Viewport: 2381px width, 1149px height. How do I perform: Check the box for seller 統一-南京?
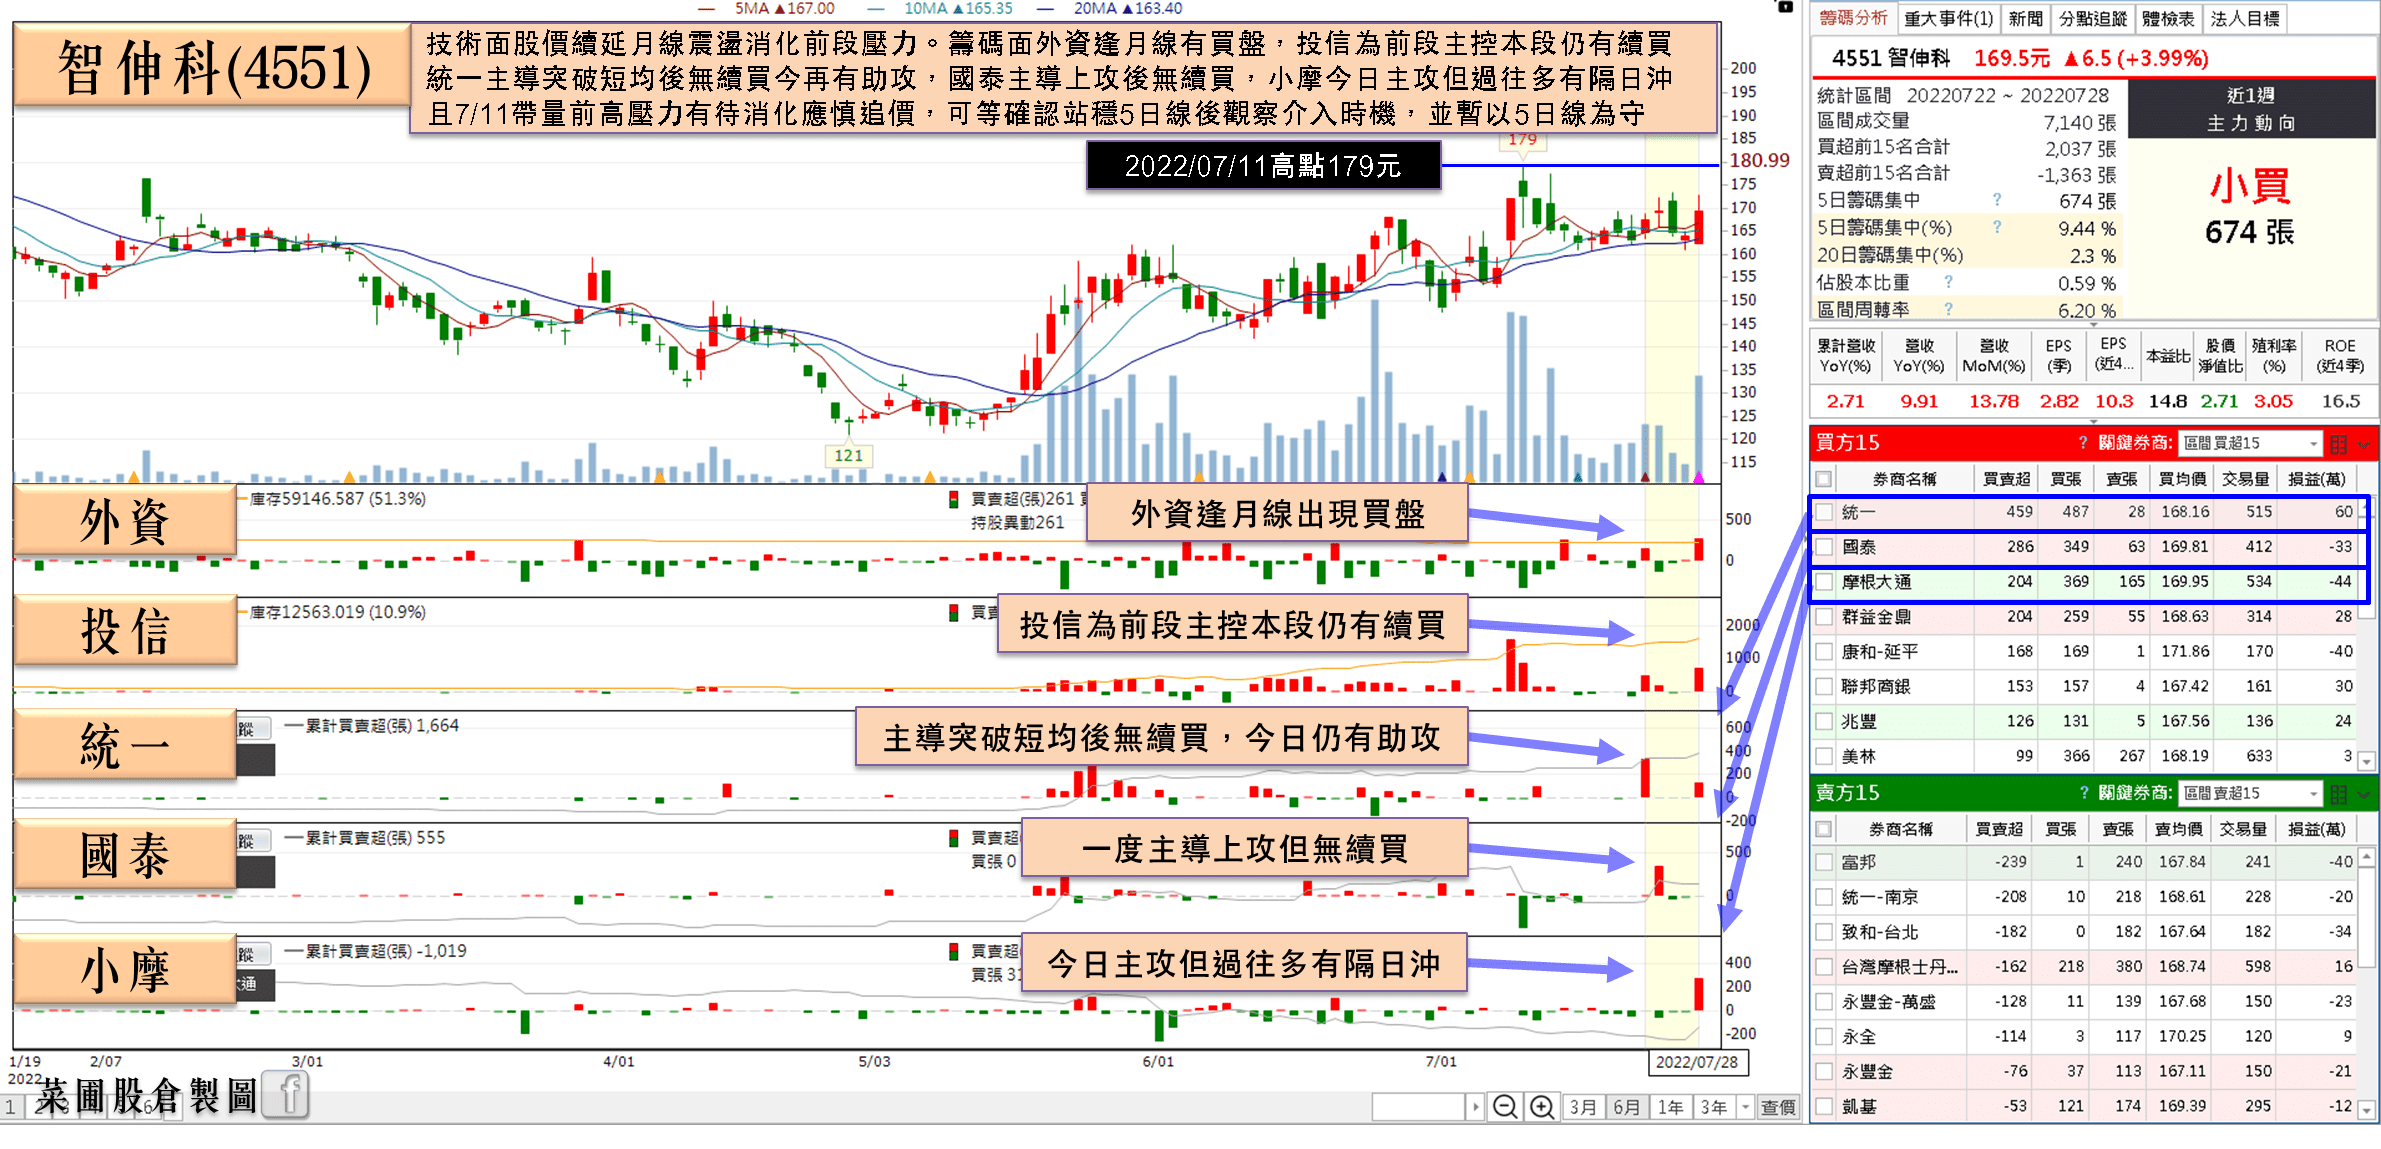(x=1825, y=897)
